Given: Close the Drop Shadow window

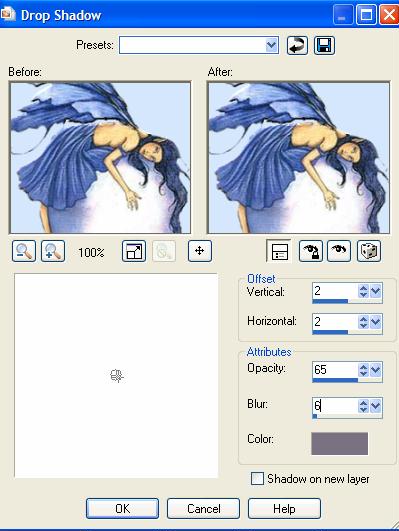Looking at the screenshot, I should click(x=389, y=15).
